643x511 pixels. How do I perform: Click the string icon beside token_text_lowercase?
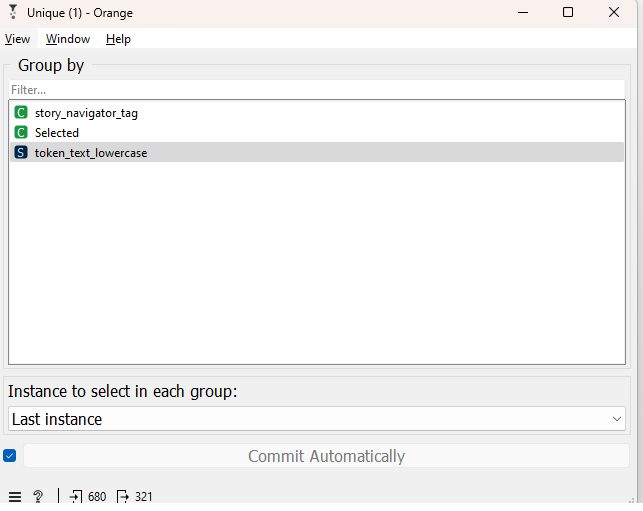pos(21,153)
